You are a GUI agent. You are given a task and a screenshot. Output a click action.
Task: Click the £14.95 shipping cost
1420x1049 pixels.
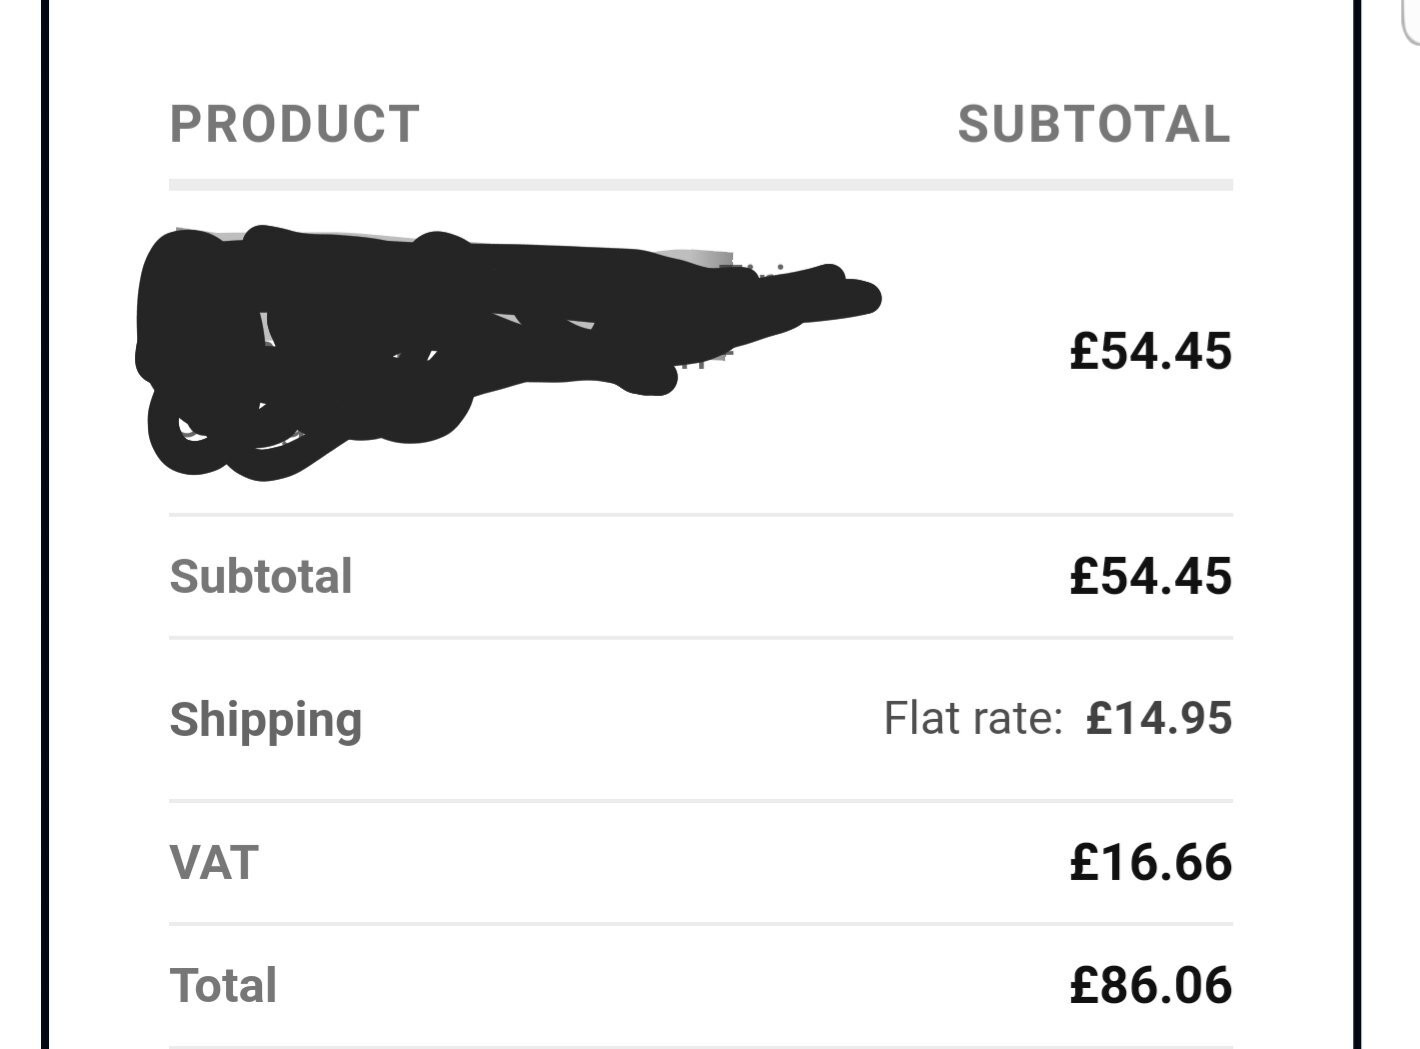tap(1159, 718)
